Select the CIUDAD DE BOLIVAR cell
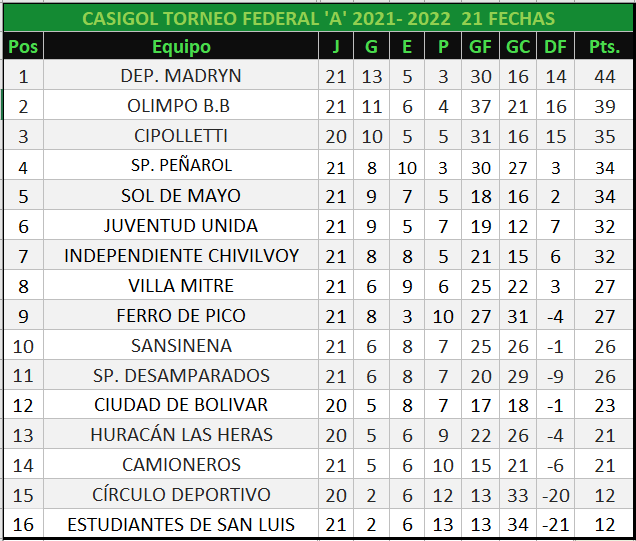Screen dimensions: 636x541 pyautogui.click(x=181, y=405)
